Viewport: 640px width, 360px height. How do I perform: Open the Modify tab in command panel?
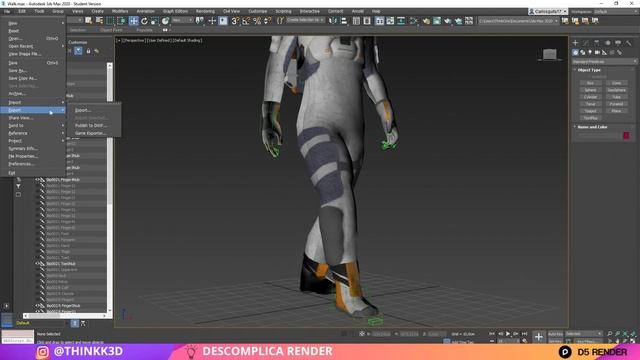click(x=586, y=42)
